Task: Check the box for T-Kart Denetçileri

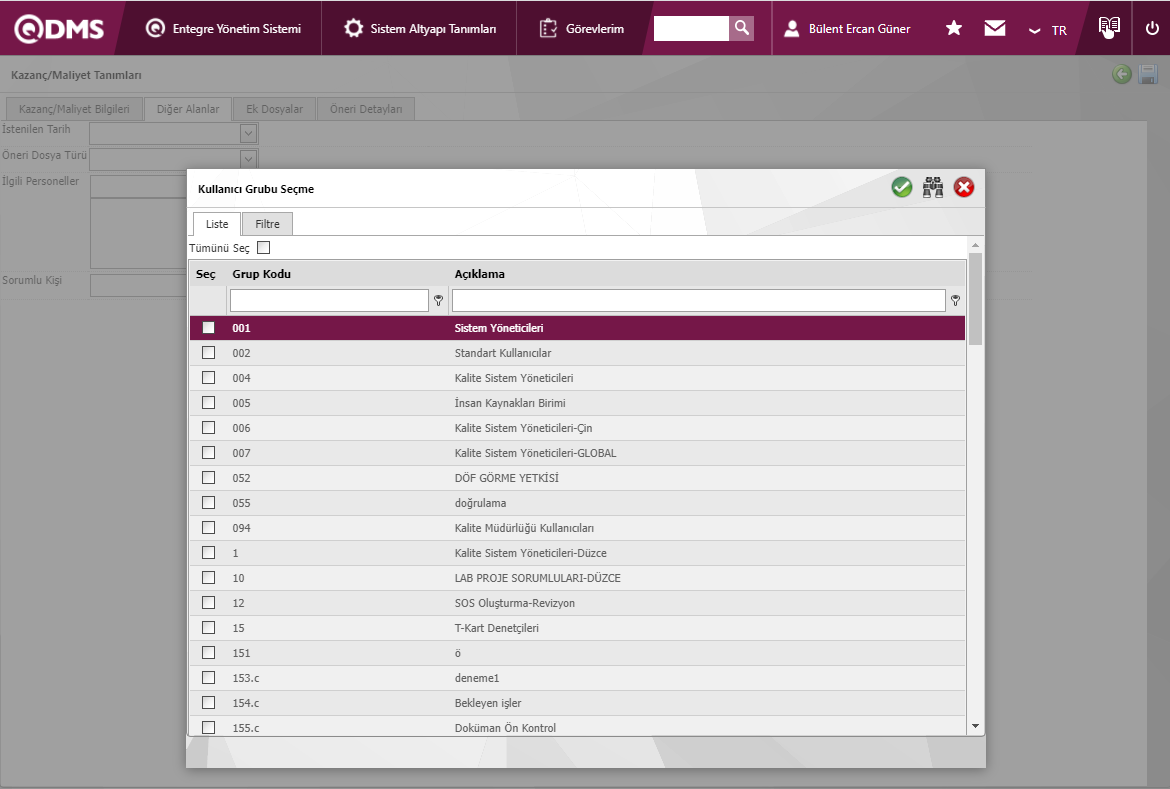Action: click(208, 628)
